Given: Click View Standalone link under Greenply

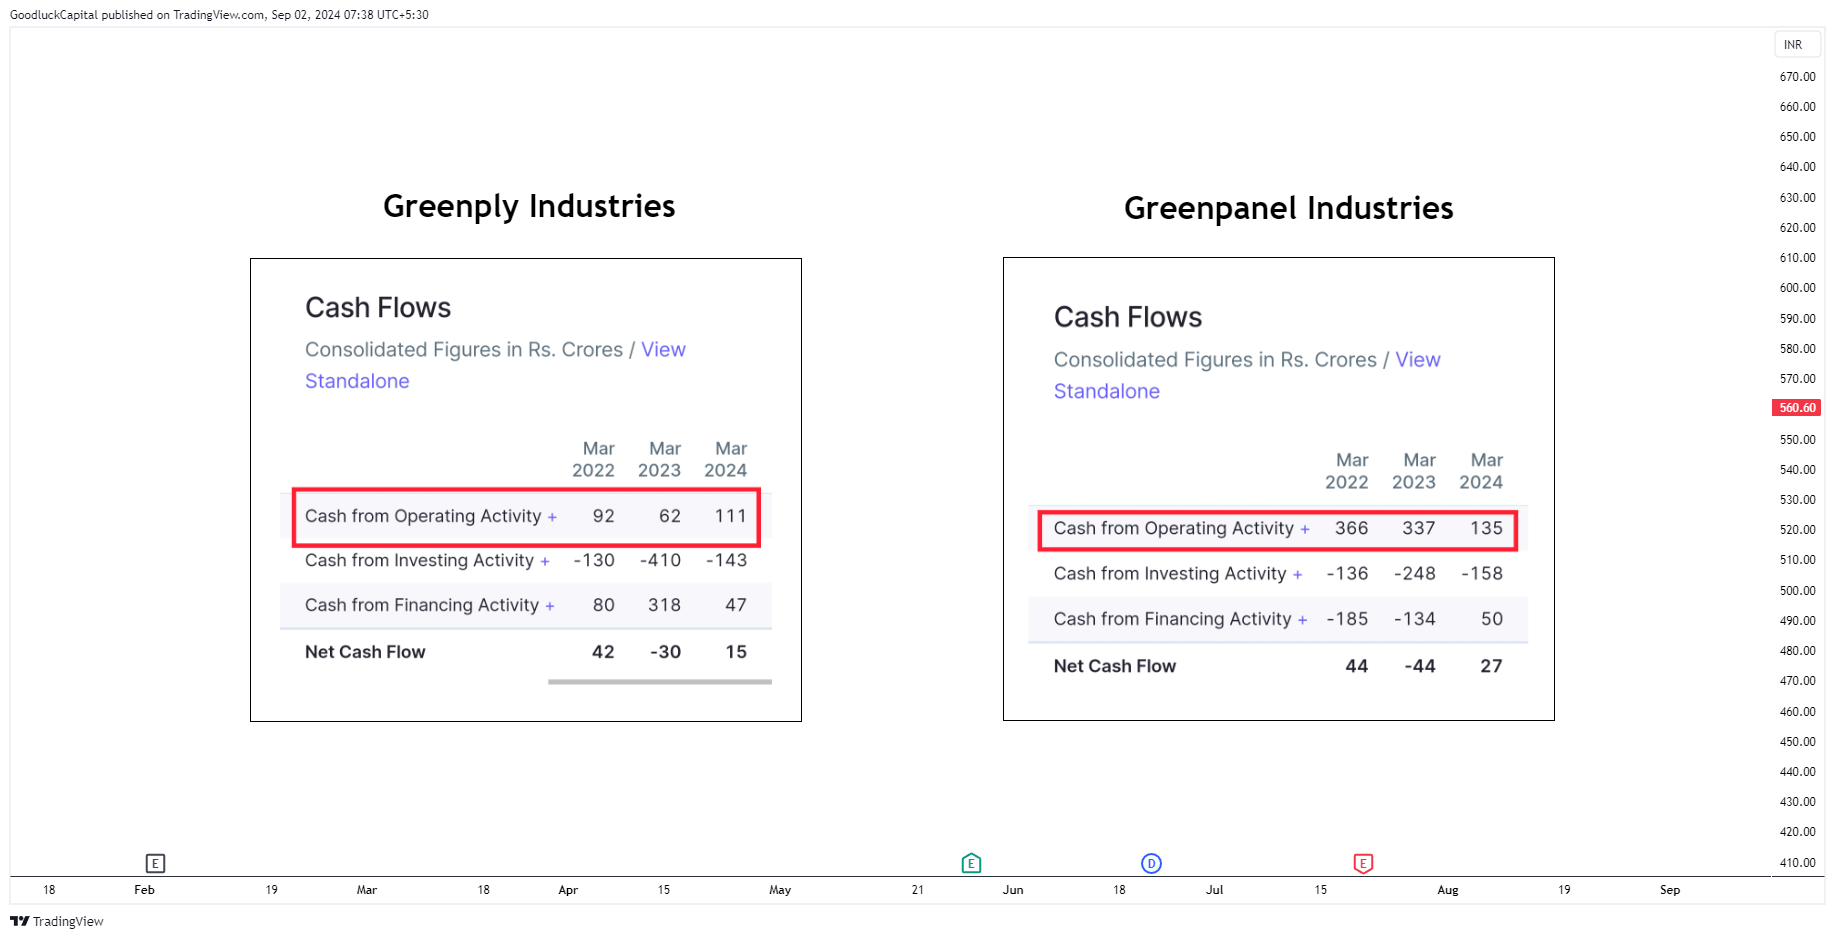Looking at the screenshot, I should pyautogui.click(x=495, y=365).
